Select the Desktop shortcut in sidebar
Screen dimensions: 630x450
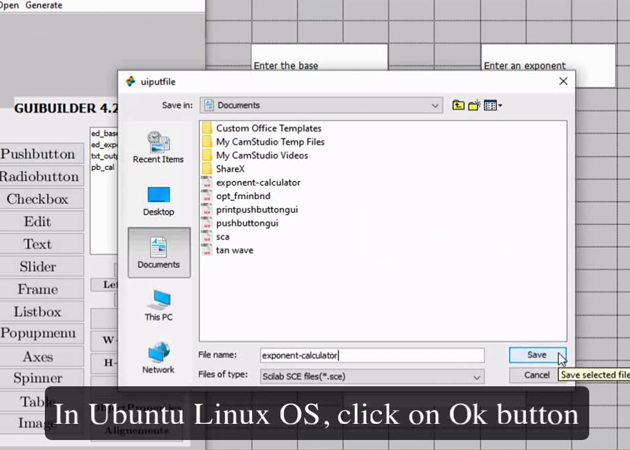click(158, 200)
